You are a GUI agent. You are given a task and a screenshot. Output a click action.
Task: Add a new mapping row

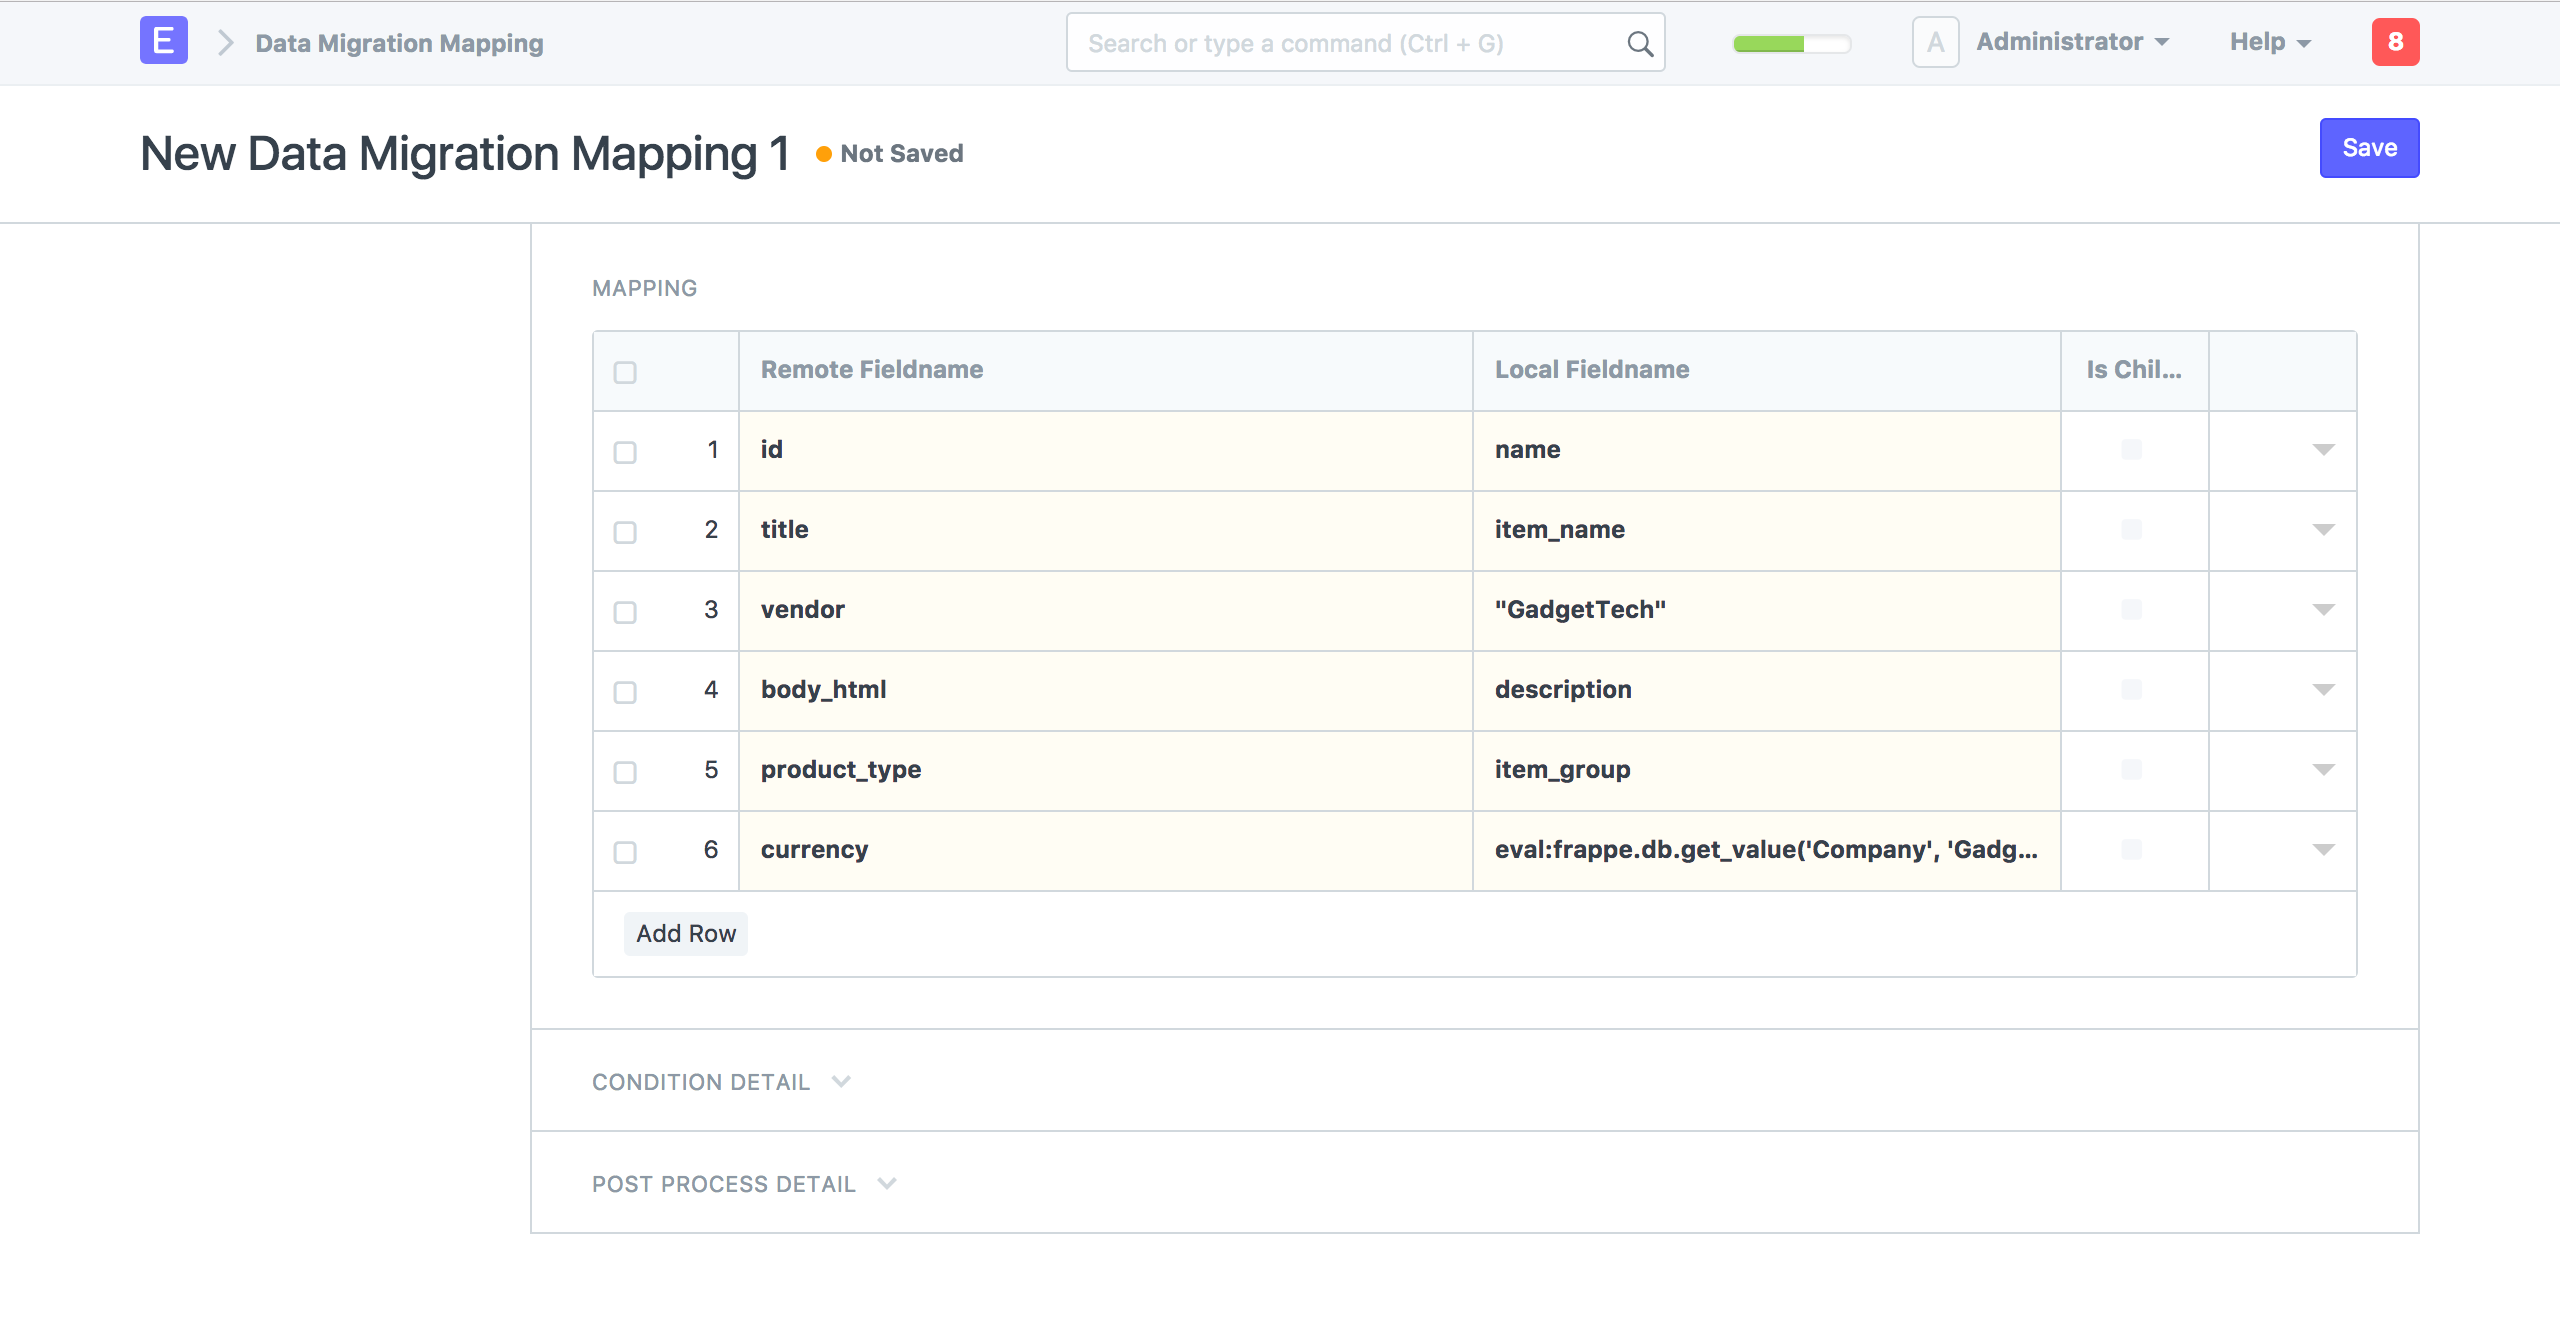pos(685,933)
